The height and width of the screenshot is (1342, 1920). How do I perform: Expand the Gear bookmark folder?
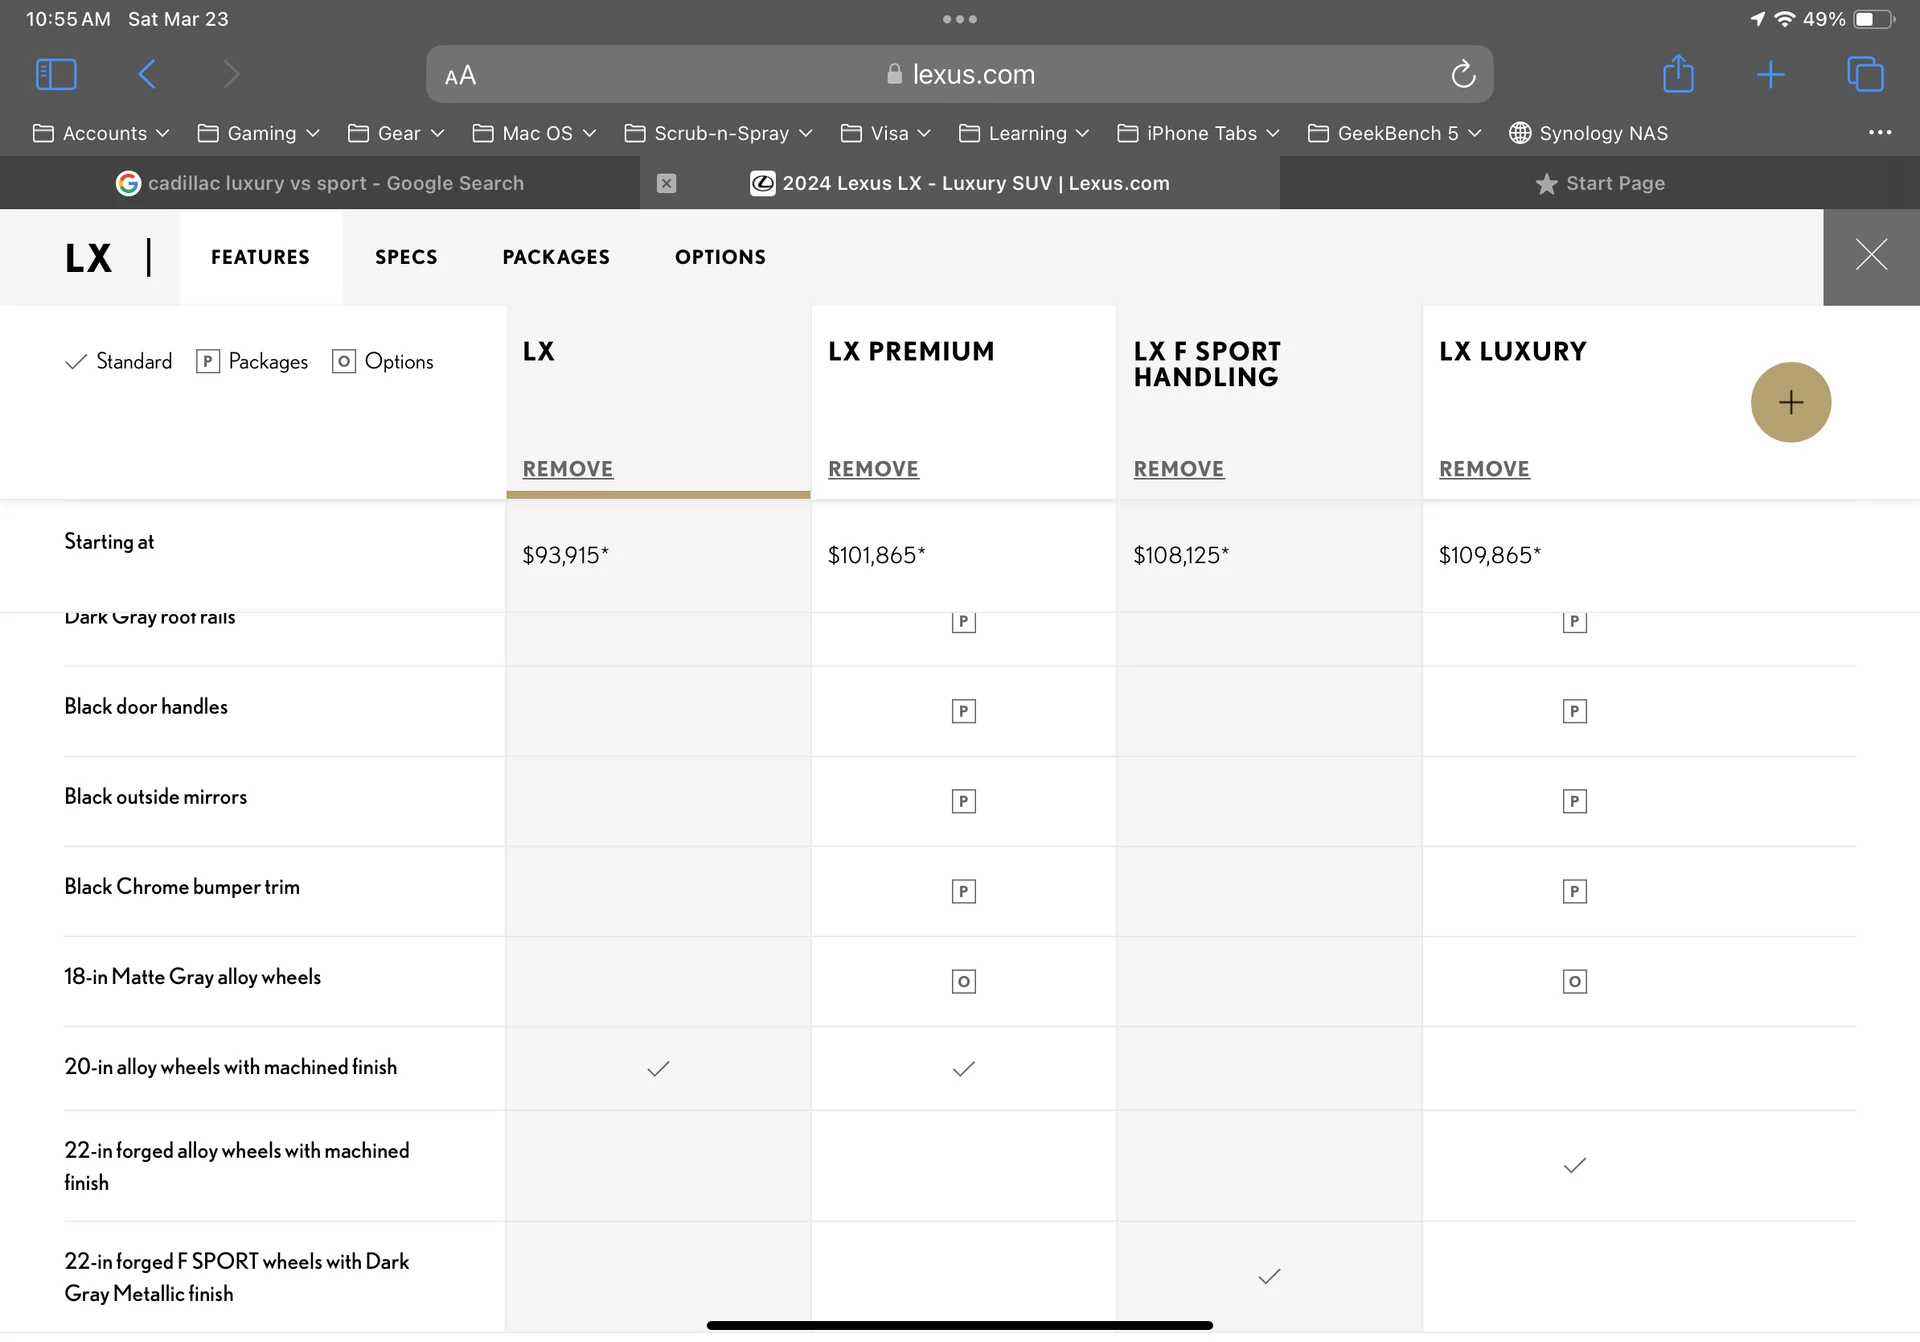coord(396,133)
